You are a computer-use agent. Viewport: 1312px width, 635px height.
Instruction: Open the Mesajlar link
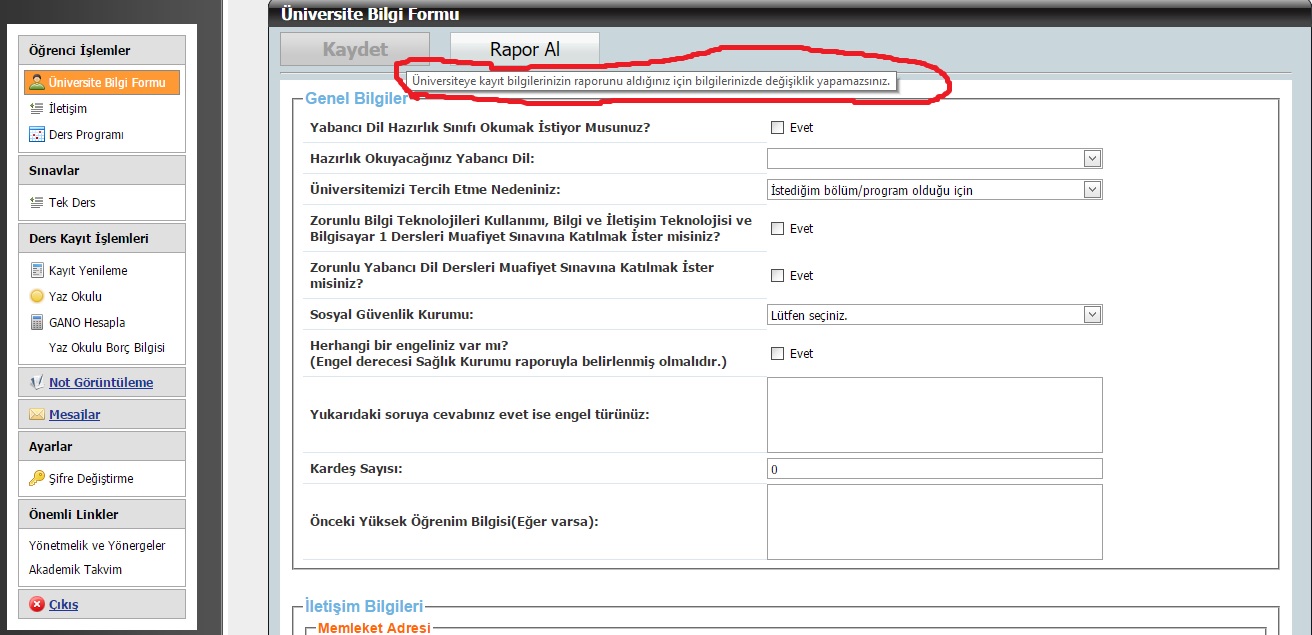[x=74, y=414]
